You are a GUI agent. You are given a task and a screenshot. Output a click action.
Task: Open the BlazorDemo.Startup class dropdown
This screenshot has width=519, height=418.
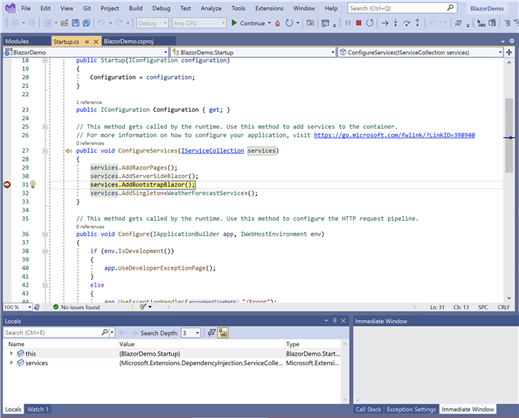253,52
